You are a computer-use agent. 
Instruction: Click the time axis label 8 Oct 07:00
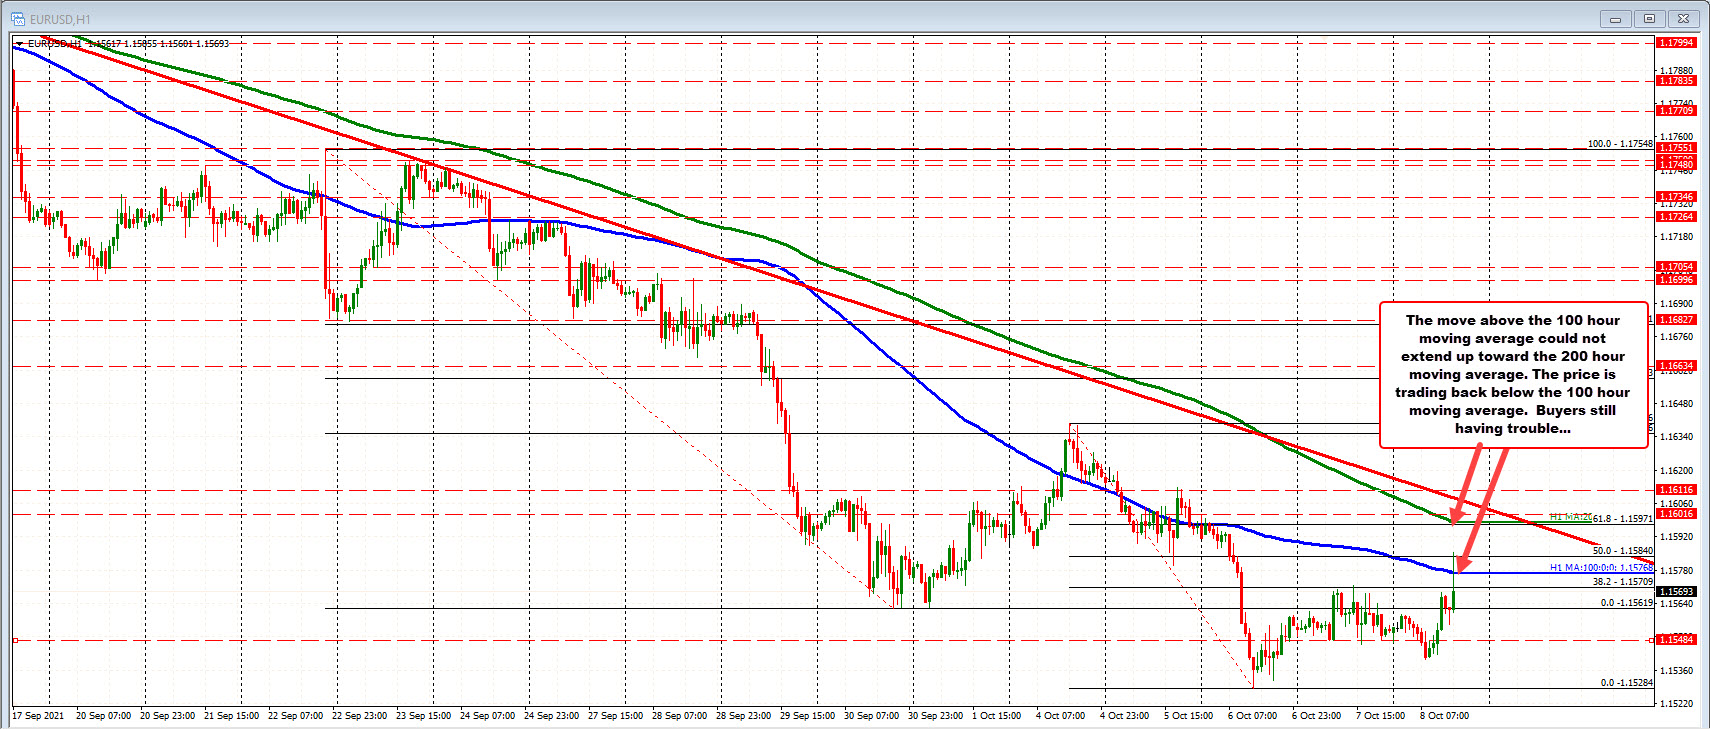(x=1444, y=716)
